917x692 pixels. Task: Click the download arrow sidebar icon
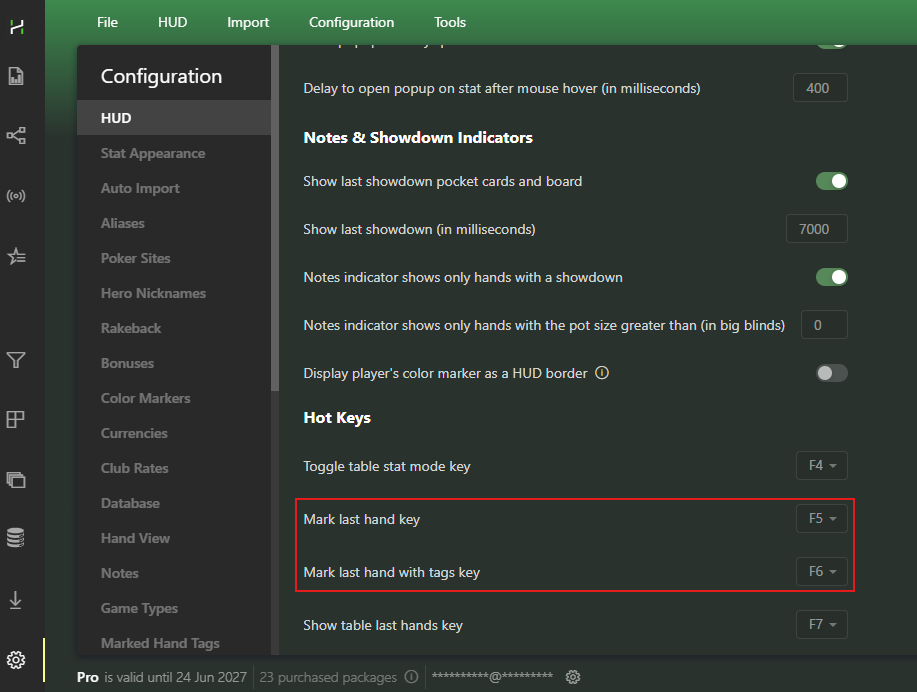click(x=16, y=600)
